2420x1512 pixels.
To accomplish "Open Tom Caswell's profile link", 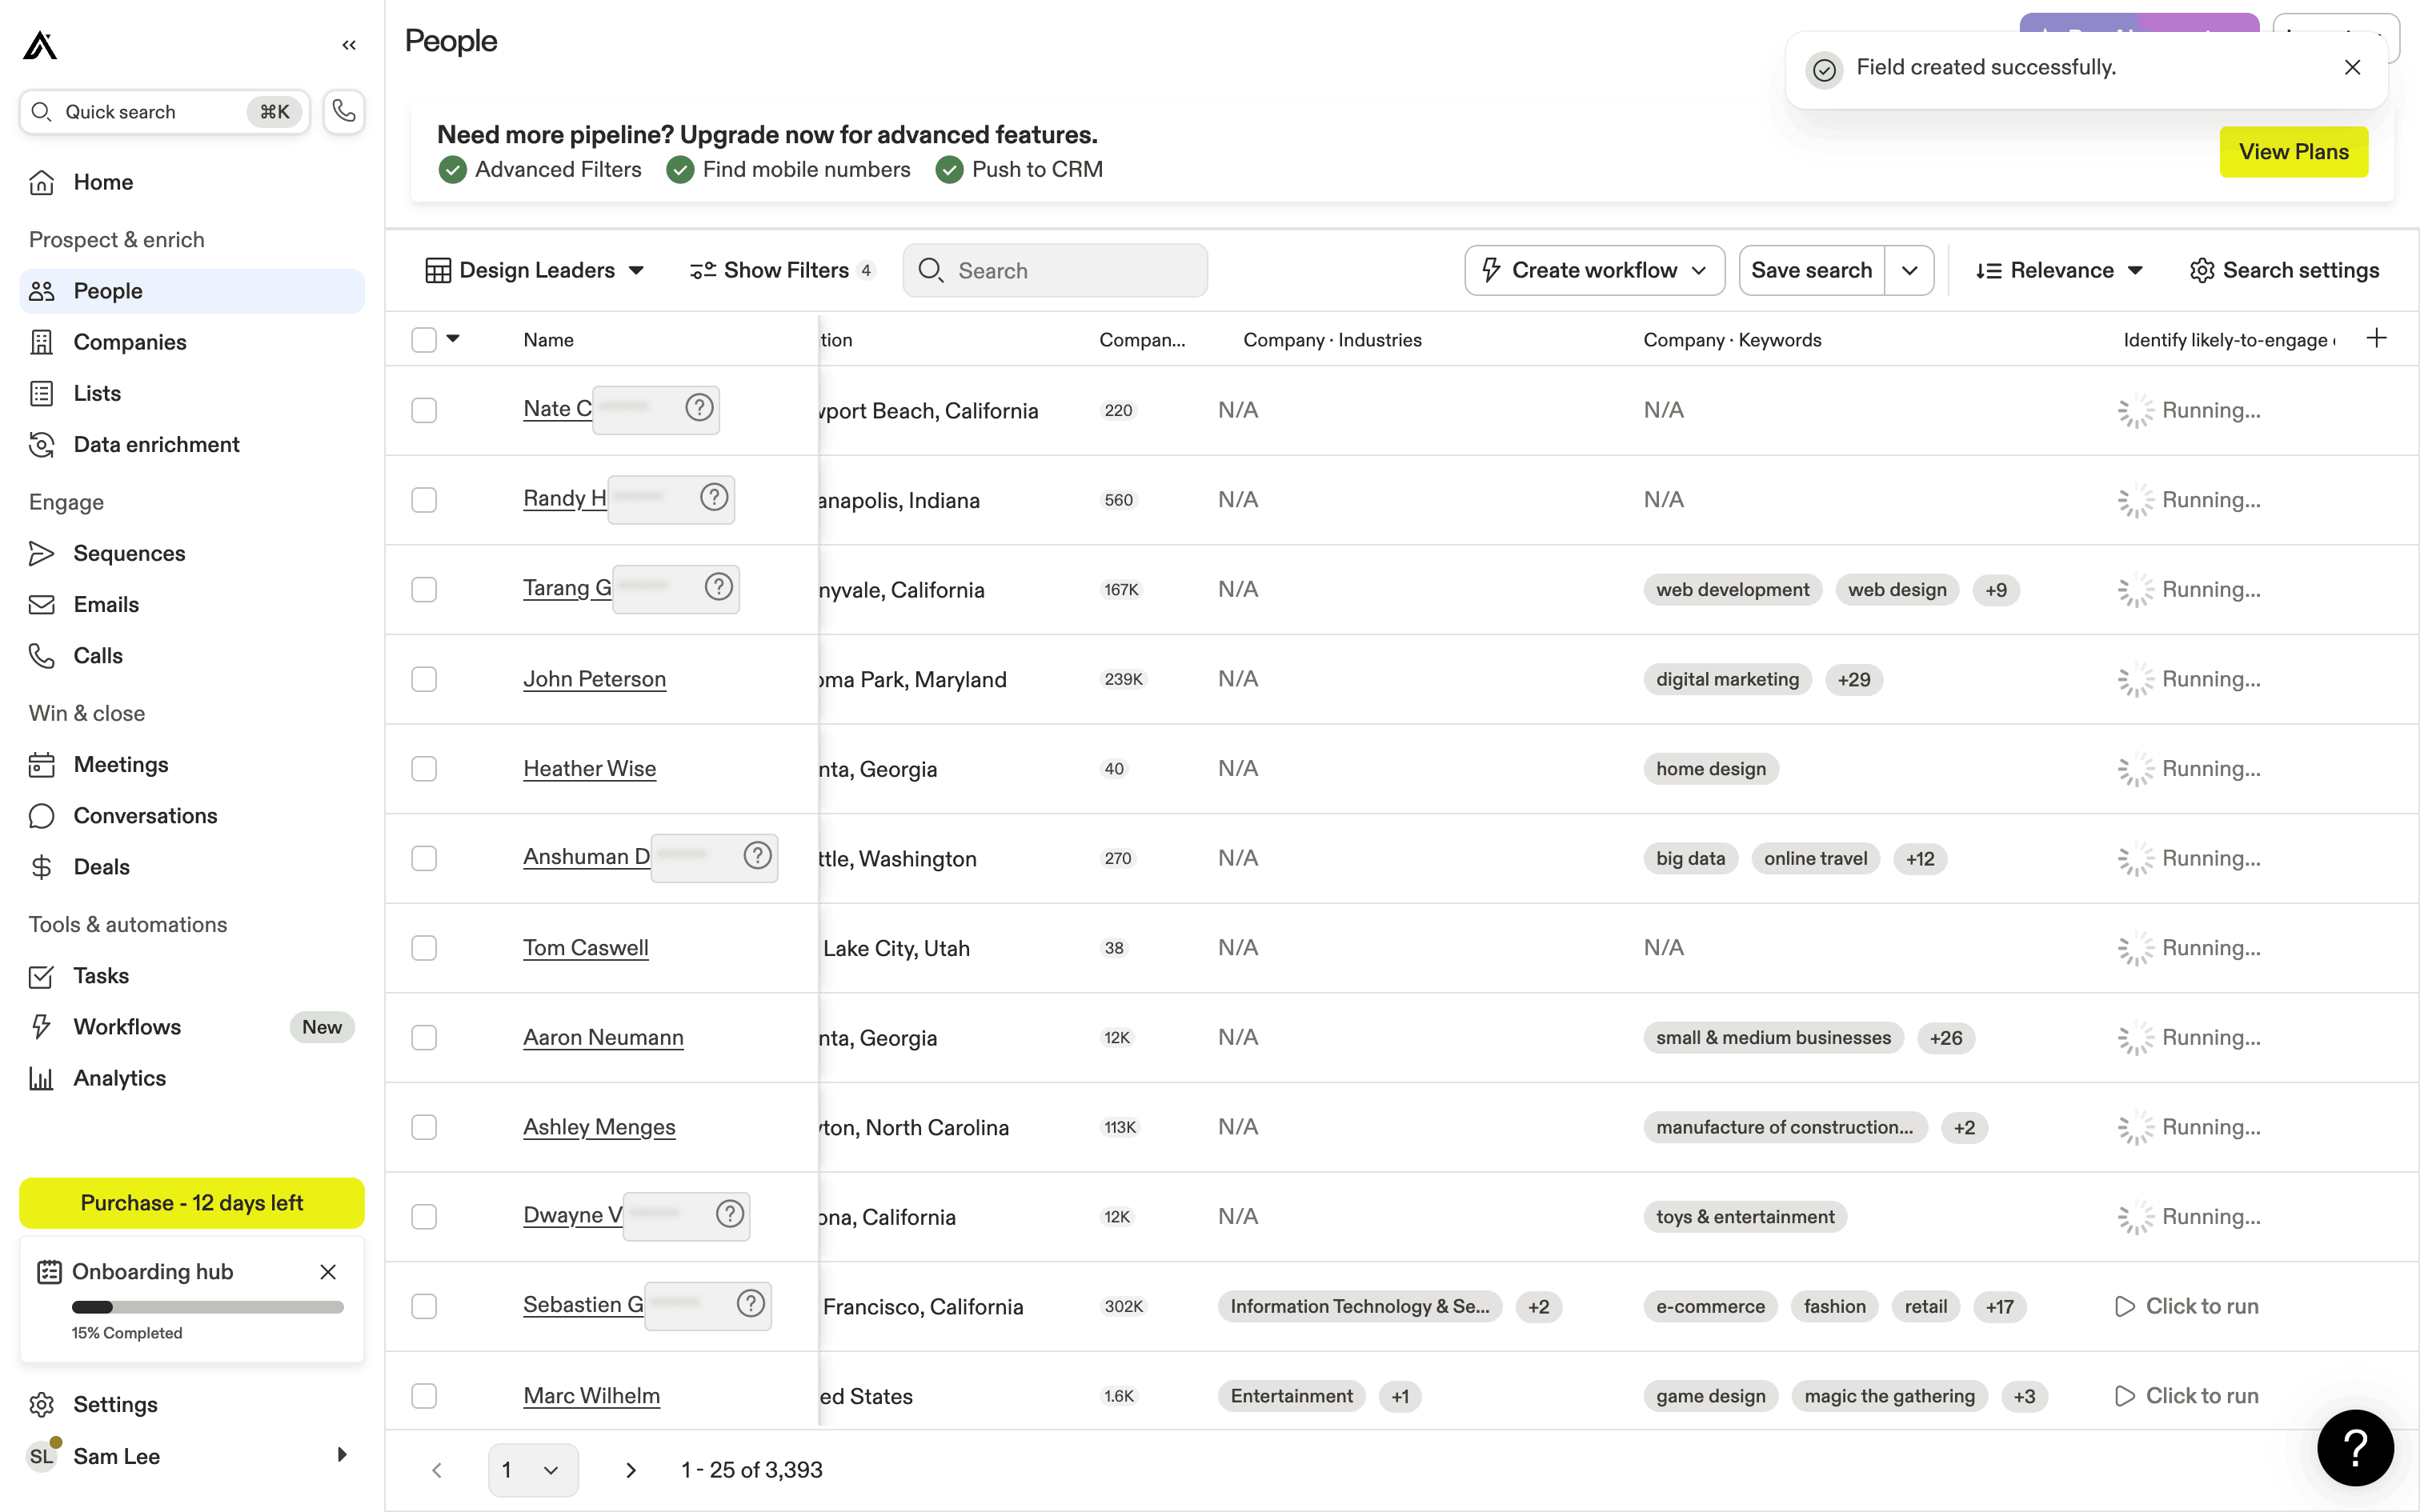I will click(586, 947).
